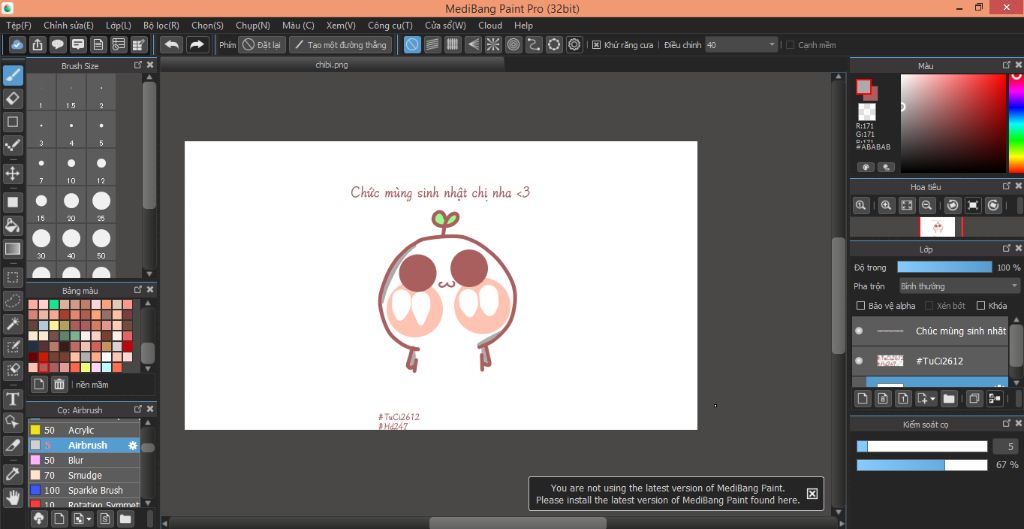Undock the Lớp panel
Viewport: 1024px width, 529px height.
[x=1006, y=249]
